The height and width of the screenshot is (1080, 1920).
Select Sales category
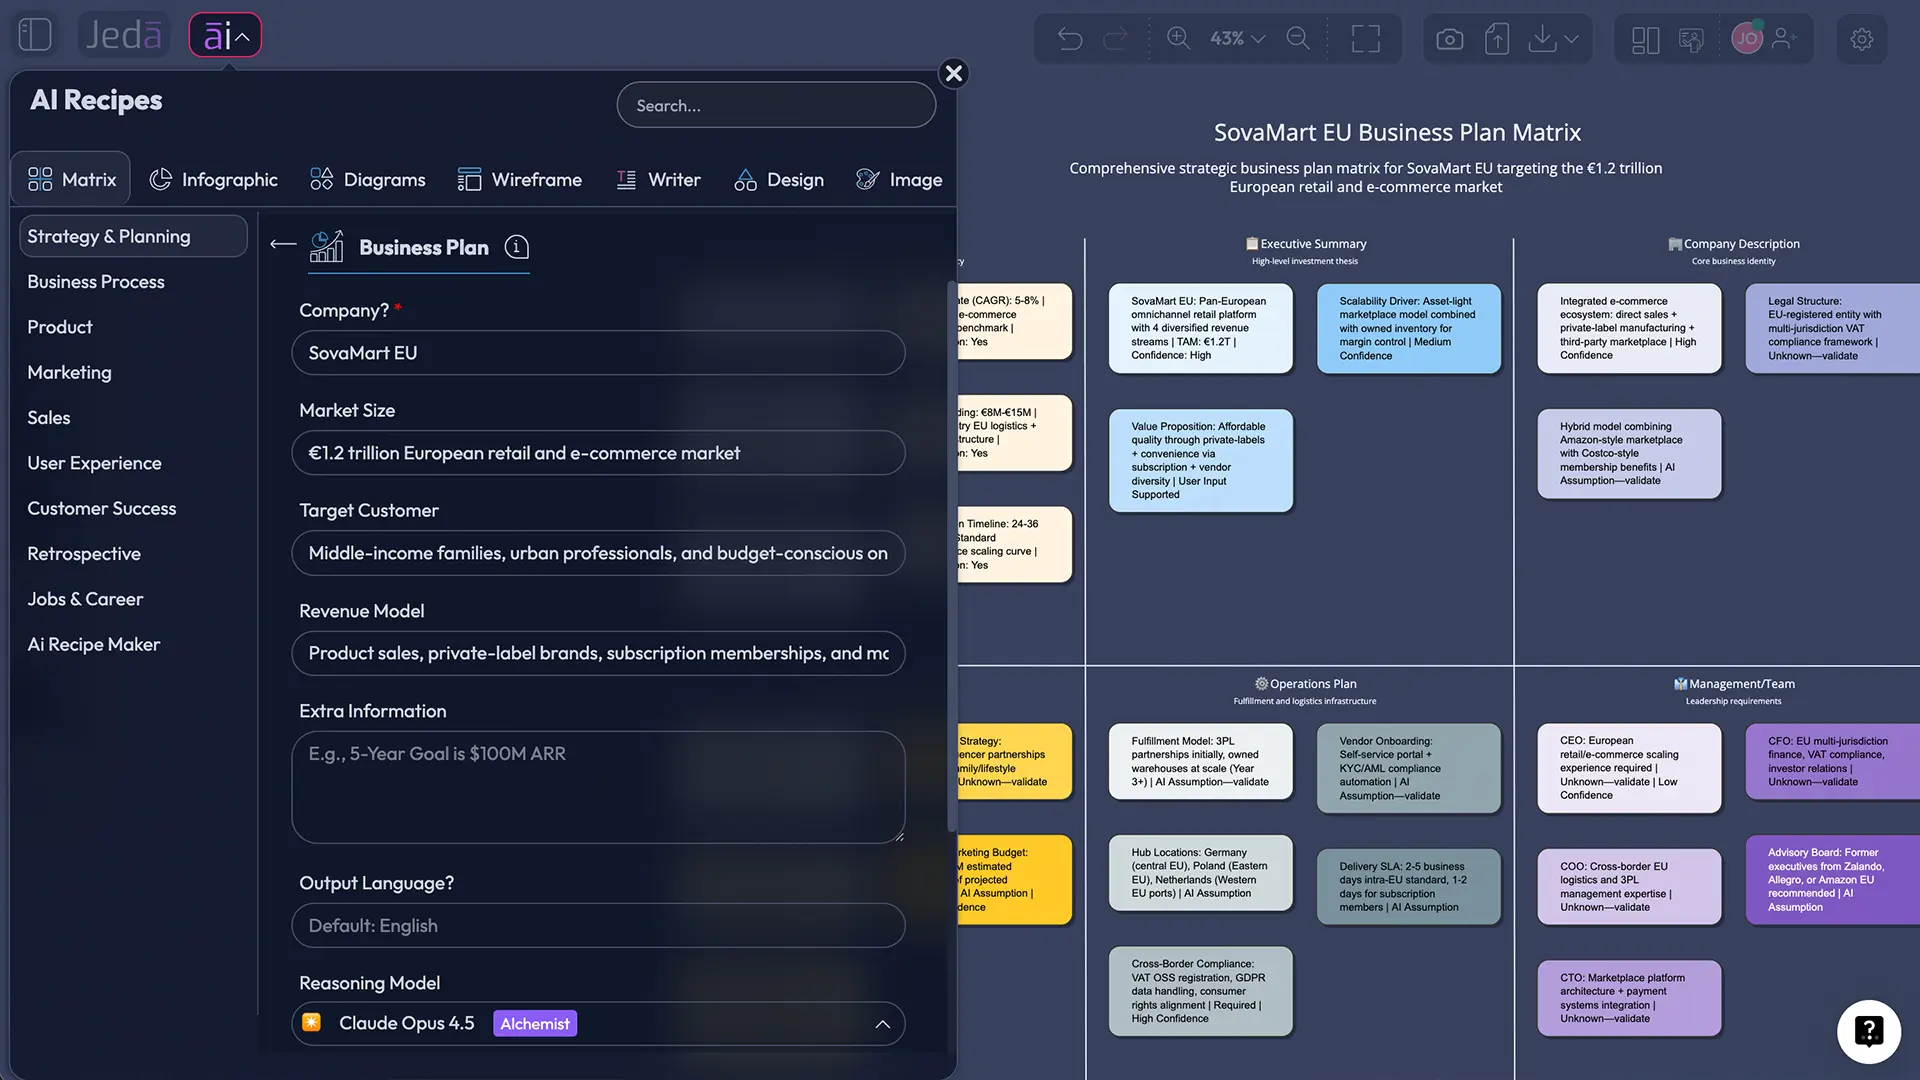[49, 418]
